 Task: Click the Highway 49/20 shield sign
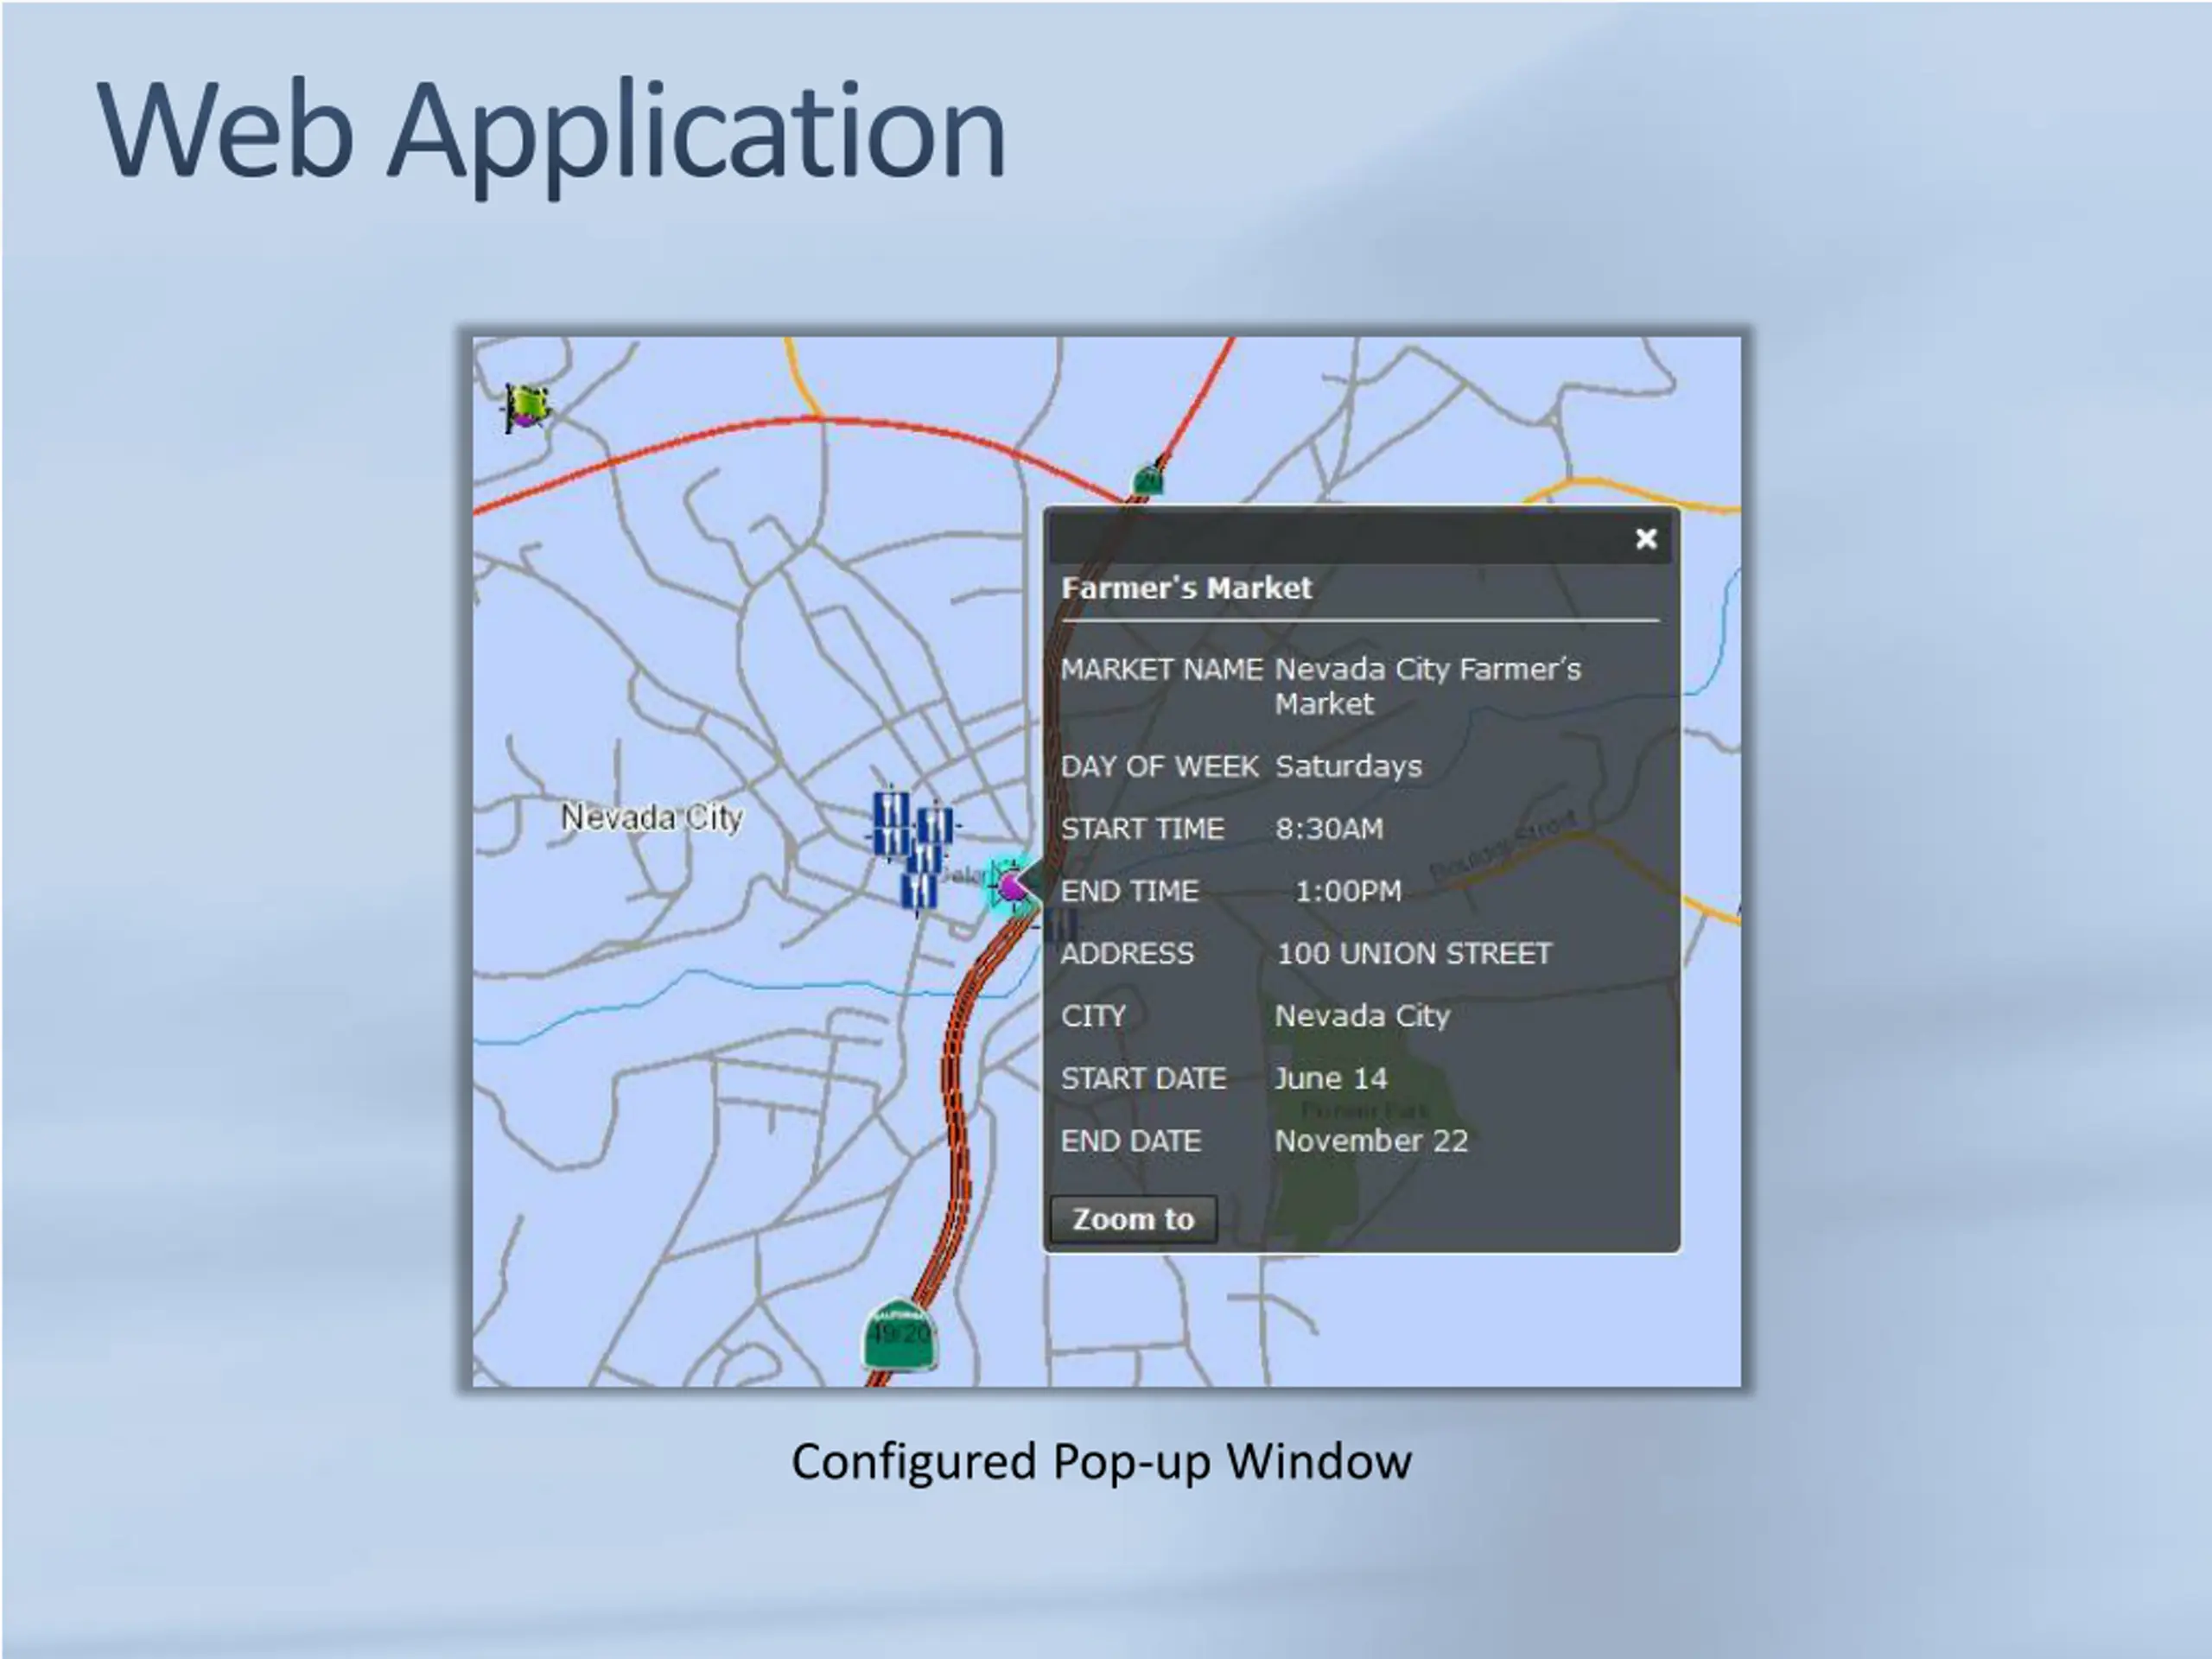(900, 1334)
